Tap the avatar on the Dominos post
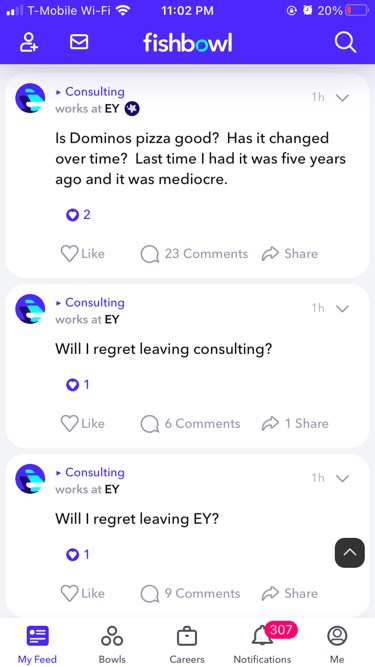The width and height of the screenshot is (375, 667). tap(30, 98)
